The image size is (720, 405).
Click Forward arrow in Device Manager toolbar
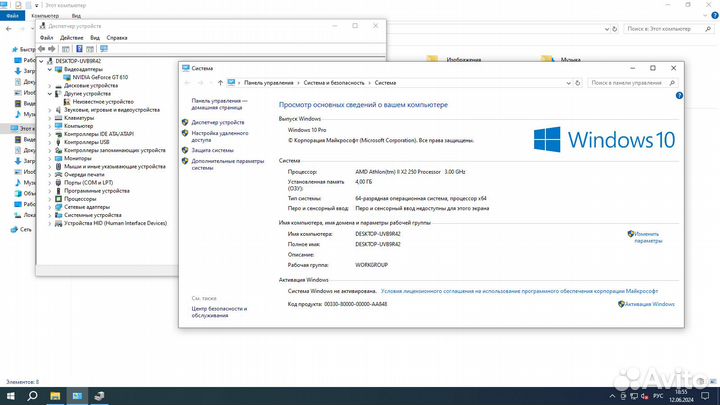52,49
